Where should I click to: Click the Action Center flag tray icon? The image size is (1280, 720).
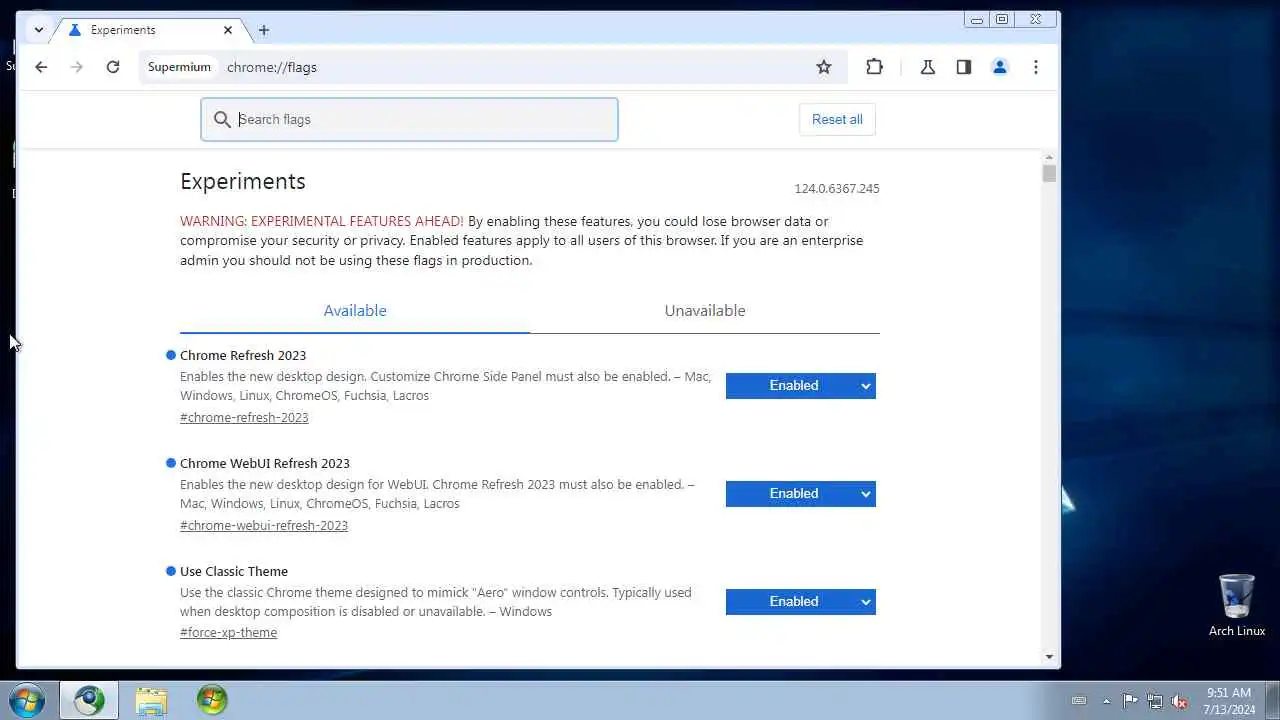tap(1130, 701)
